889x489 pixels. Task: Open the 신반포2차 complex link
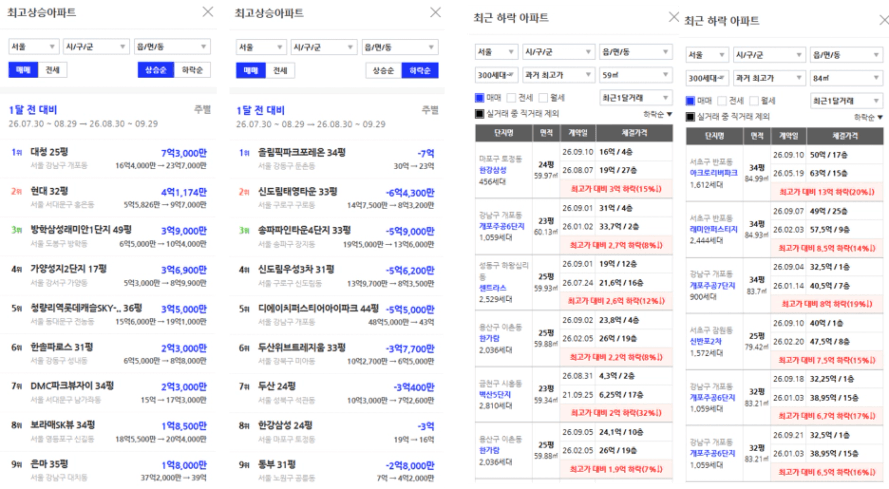pyautogui.click(x=705, y=342)
